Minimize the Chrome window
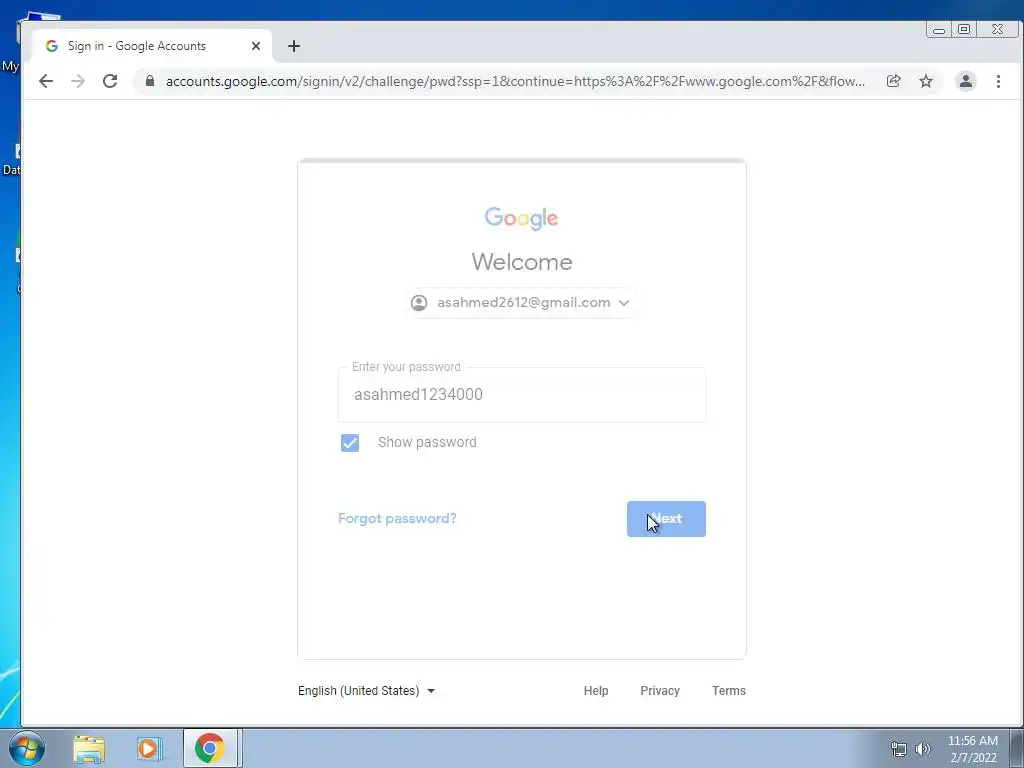 click(939, 30)
